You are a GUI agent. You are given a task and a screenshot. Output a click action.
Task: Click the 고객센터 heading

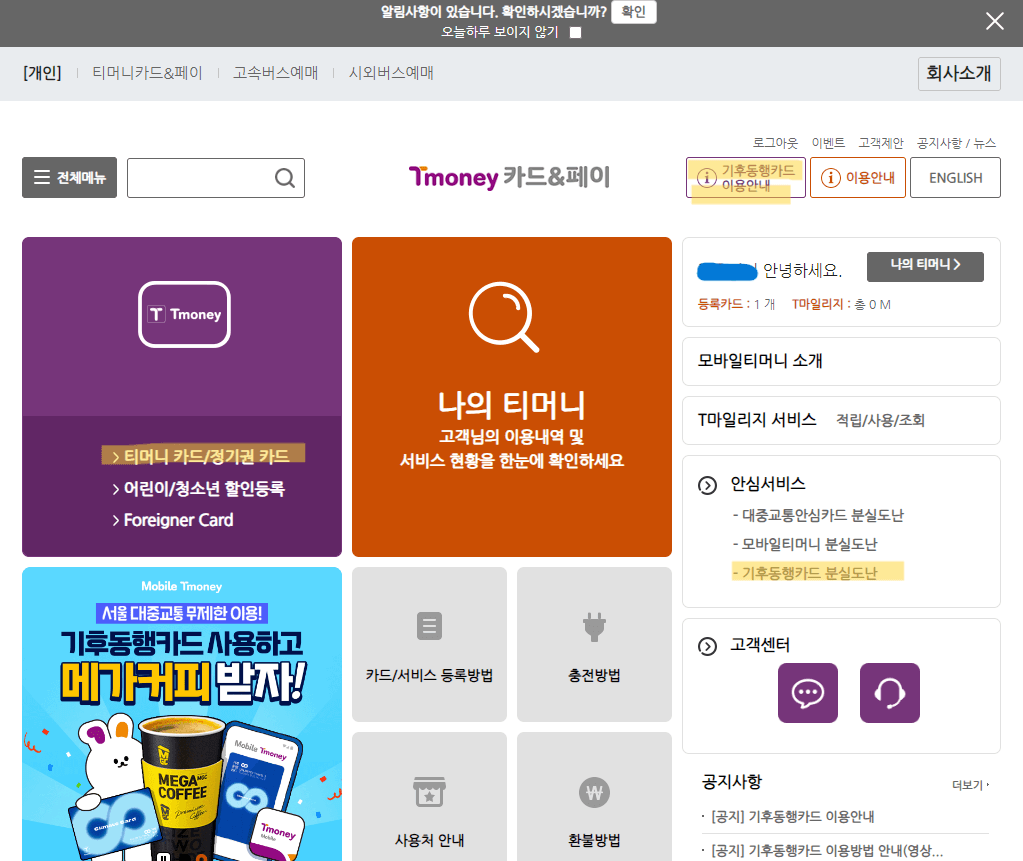coord(760,644)
